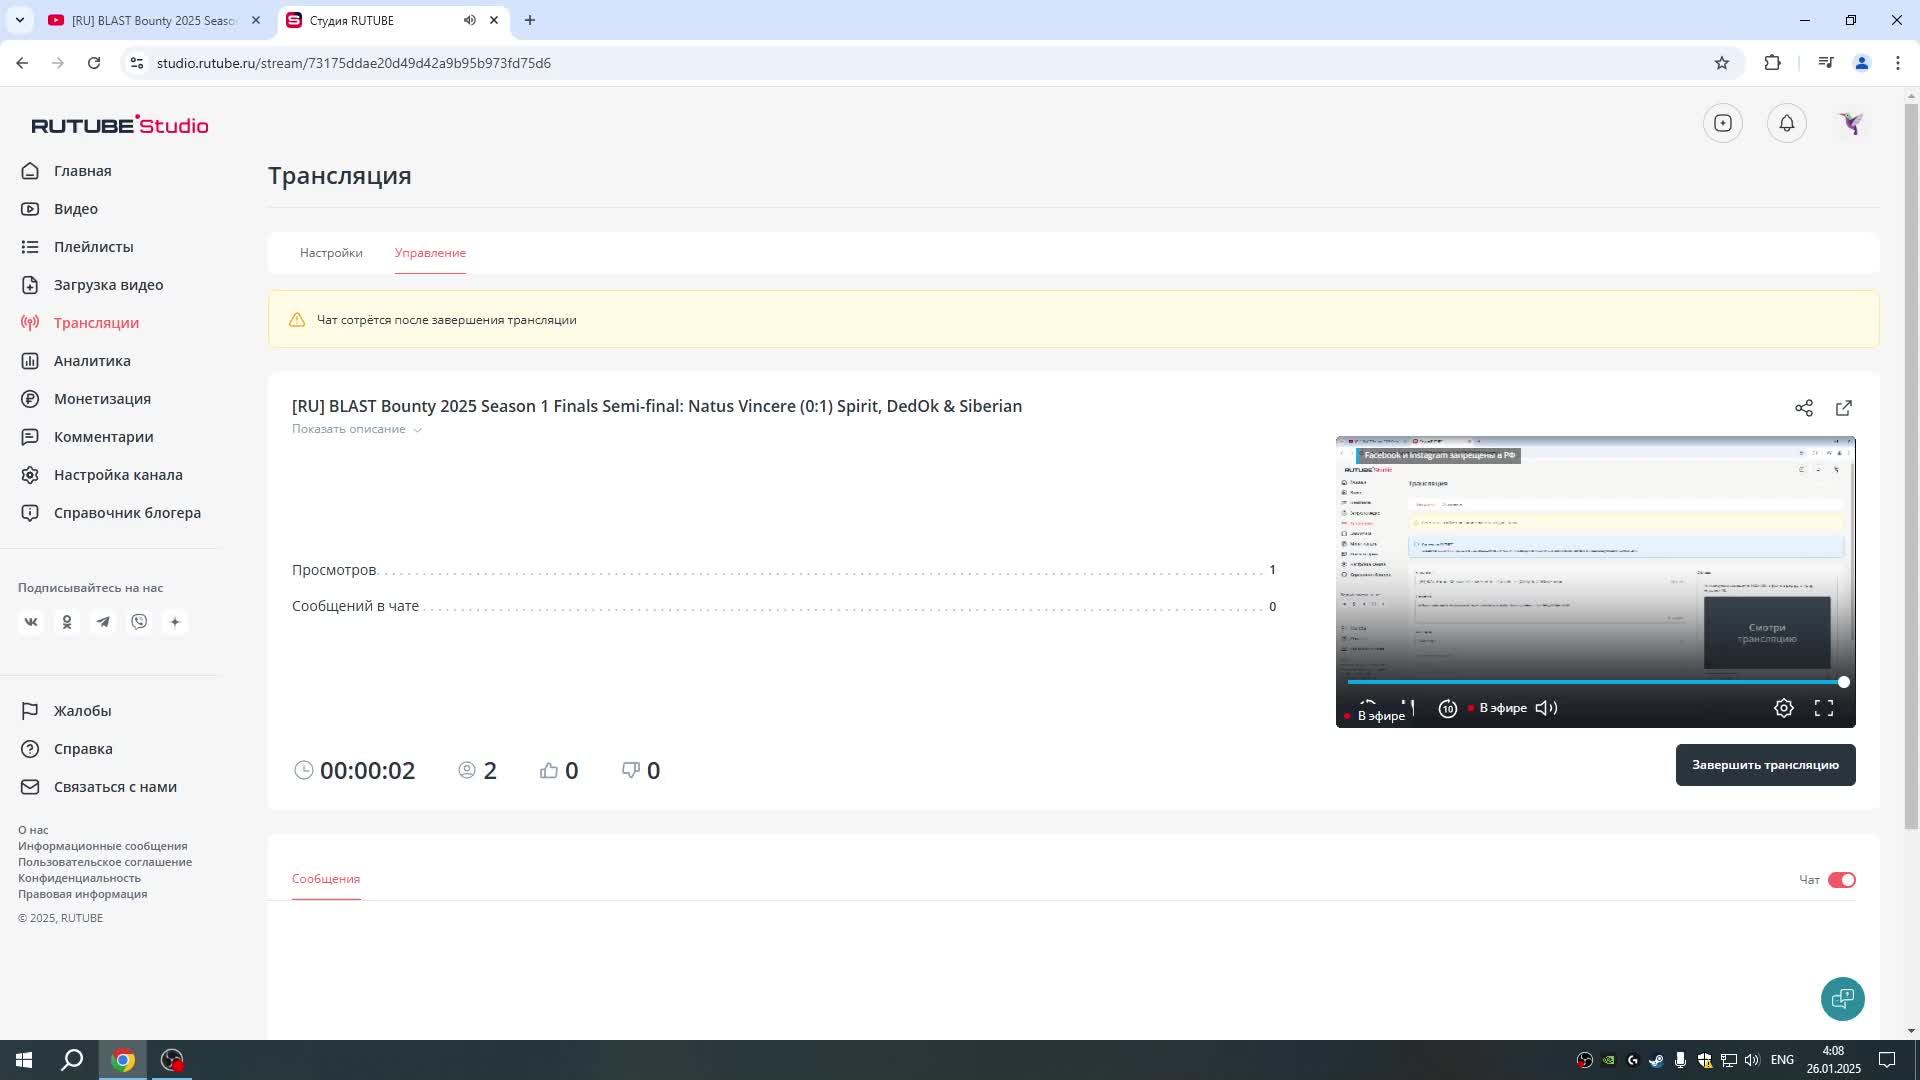Open the VK social link

pos(31,622)
